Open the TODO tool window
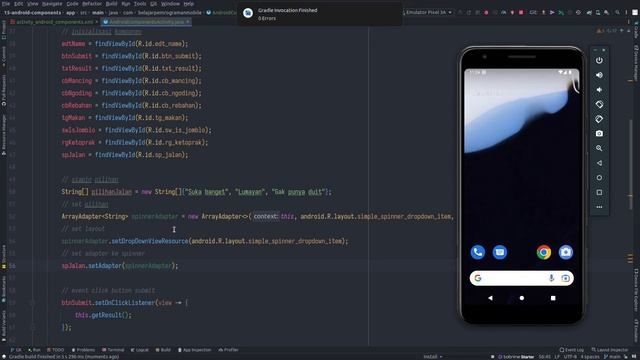This screenshot has height=360, width=640. pyautogui.click(x=56, y=350)
